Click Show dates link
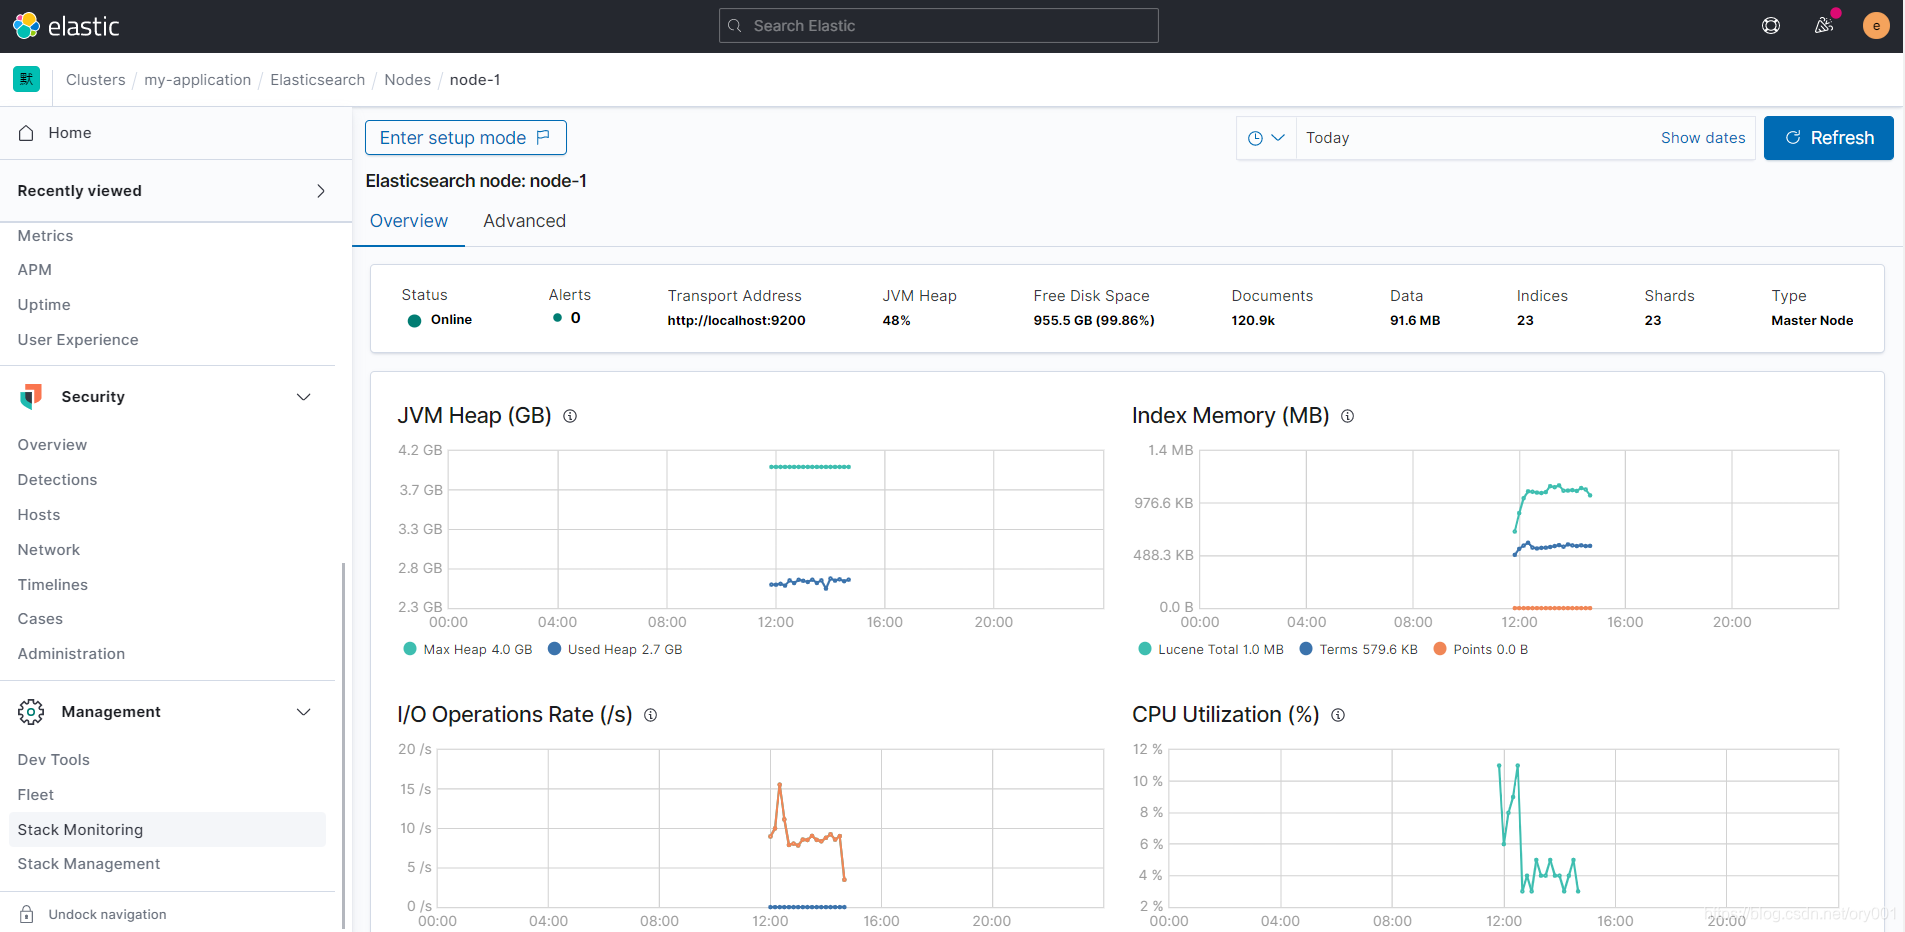Screen dimensions: 1905x932 (1703, 138)
